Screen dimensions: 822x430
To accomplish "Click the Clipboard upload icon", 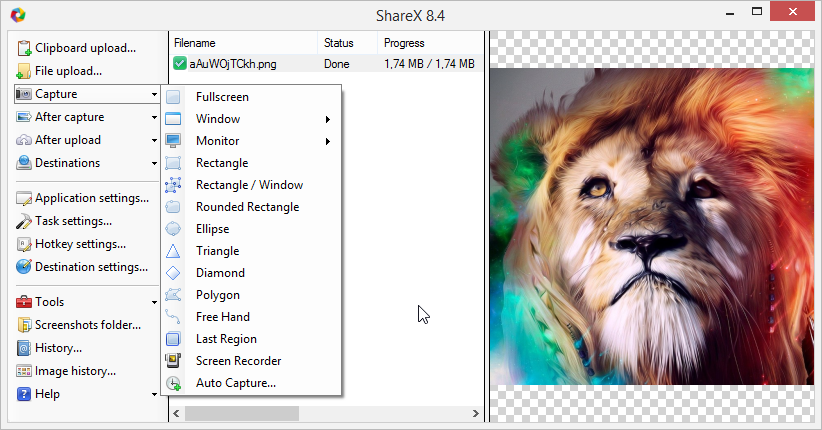I will pos(24,48).
